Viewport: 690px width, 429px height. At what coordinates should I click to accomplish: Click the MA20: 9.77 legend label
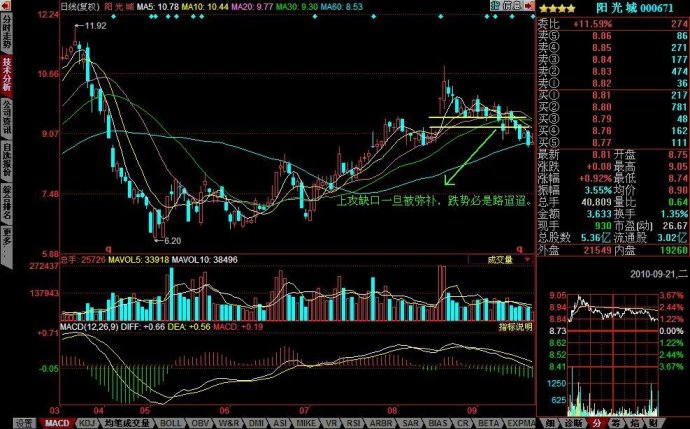coord(252,7)
